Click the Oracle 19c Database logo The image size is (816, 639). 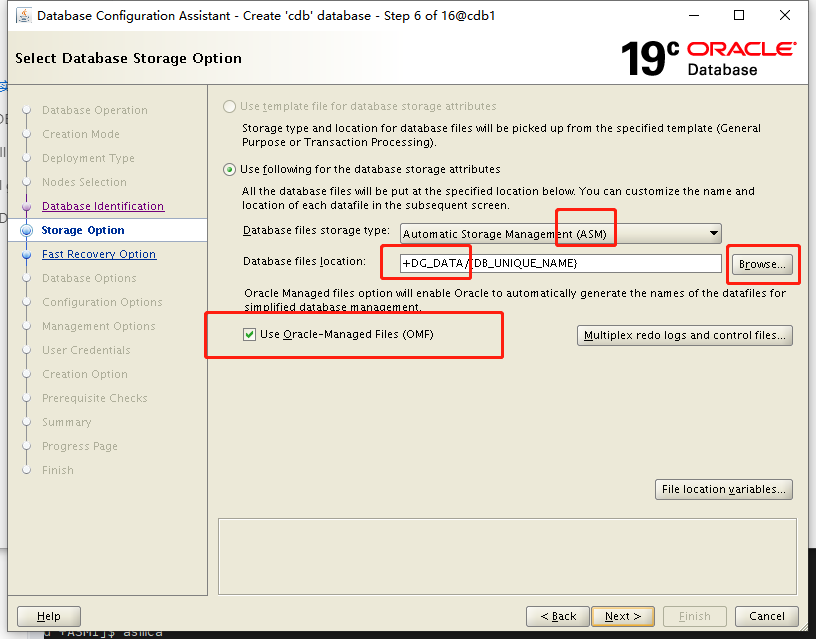[x=708, y=58]
